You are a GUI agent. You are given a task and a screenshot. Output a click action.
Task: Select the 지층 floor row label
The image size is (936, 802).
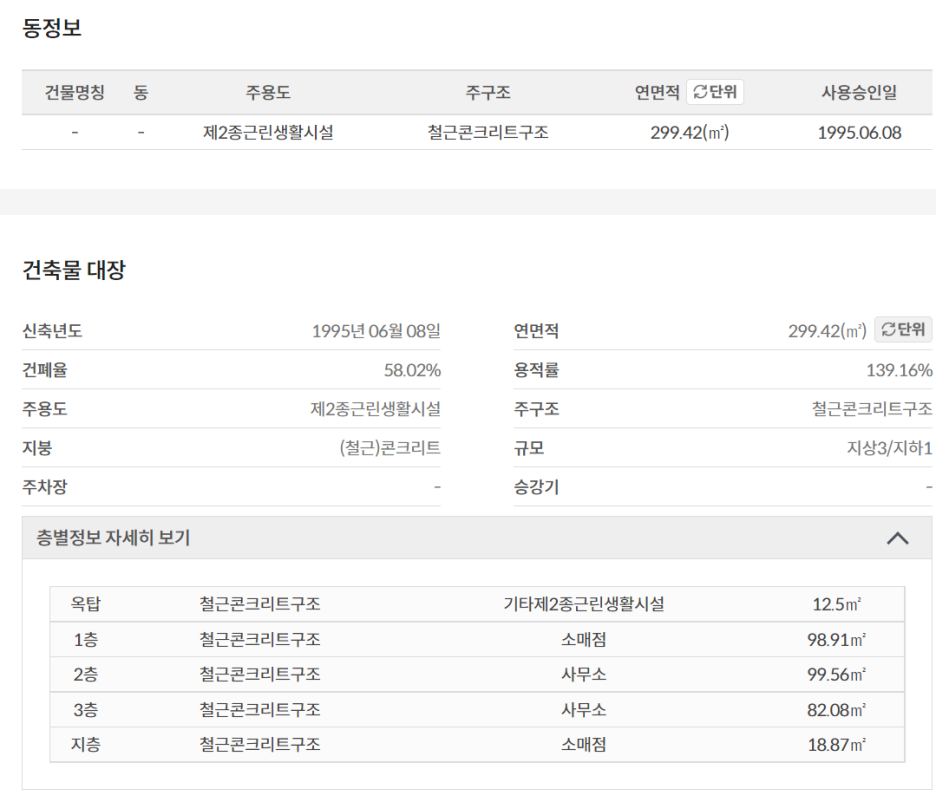[85, 745]
